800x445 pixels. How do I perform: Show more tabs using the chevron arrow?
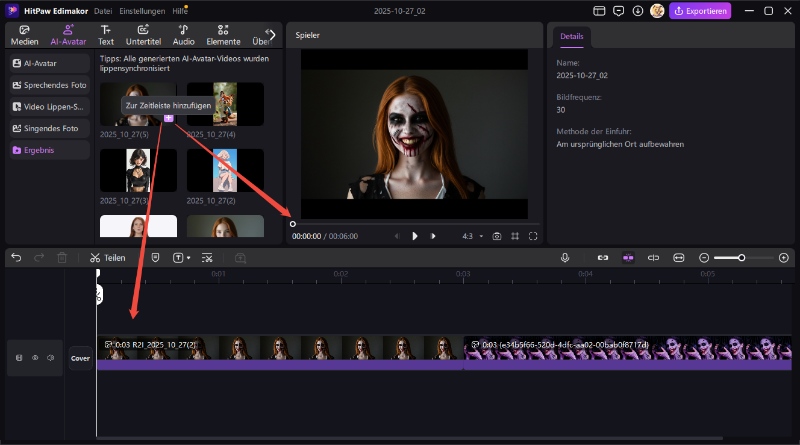click(271, 35)
